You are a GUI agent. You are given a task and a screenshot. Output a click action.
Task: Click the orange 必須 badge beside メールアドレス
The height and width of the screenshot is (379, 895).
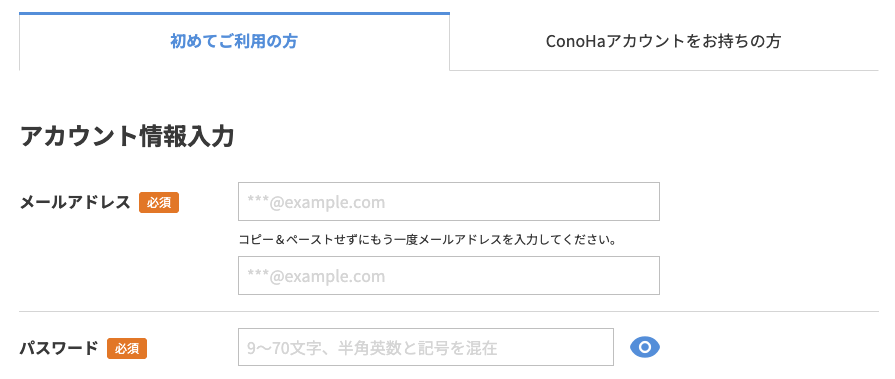tap(159, 203)
